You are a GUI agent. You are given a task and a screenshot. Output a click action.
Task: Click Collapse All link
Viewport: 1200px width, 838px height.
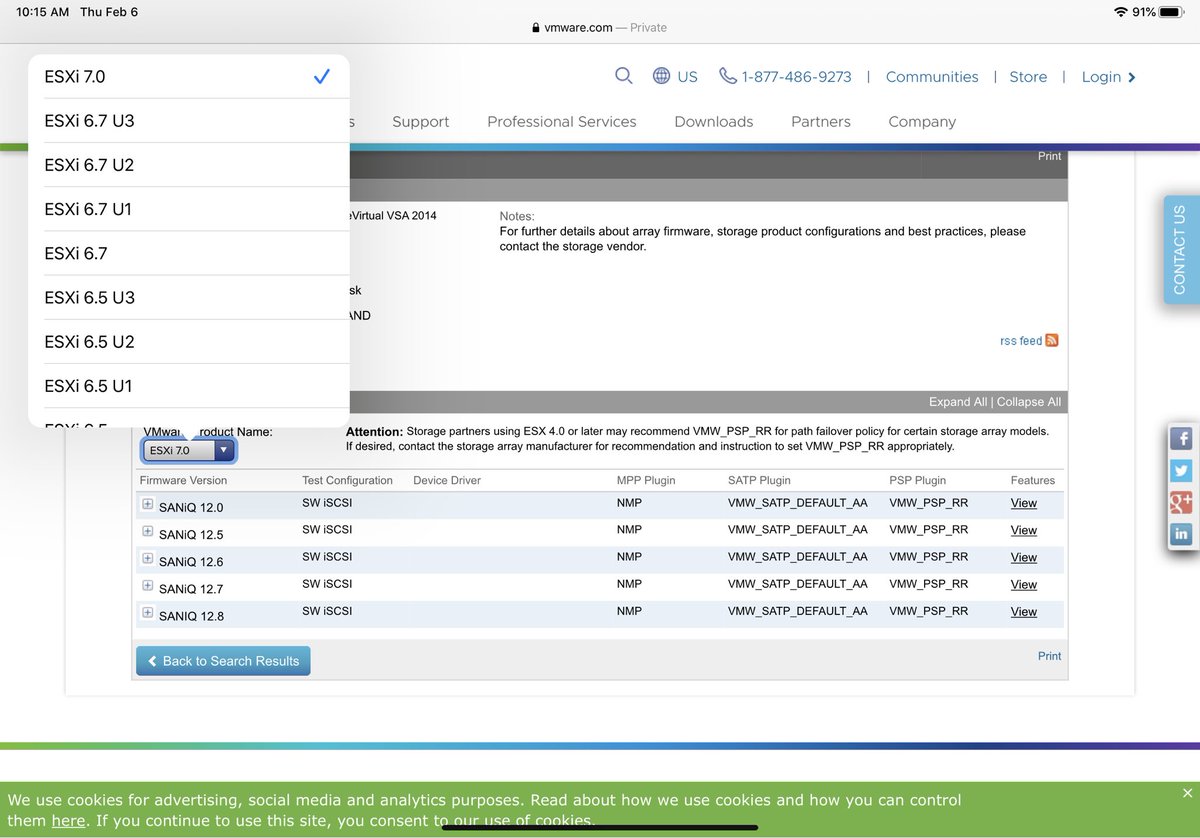(x=1029, y=402)
